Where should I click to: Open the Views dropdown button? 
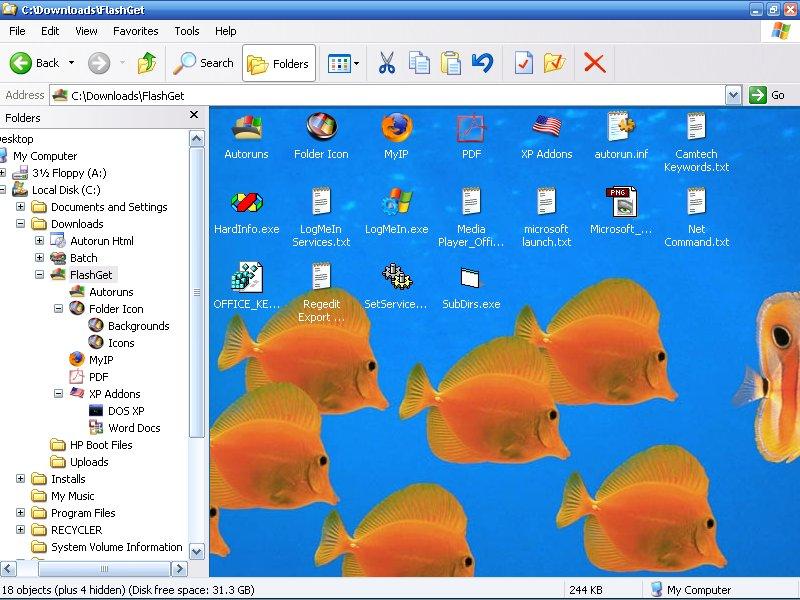point(343,63)
